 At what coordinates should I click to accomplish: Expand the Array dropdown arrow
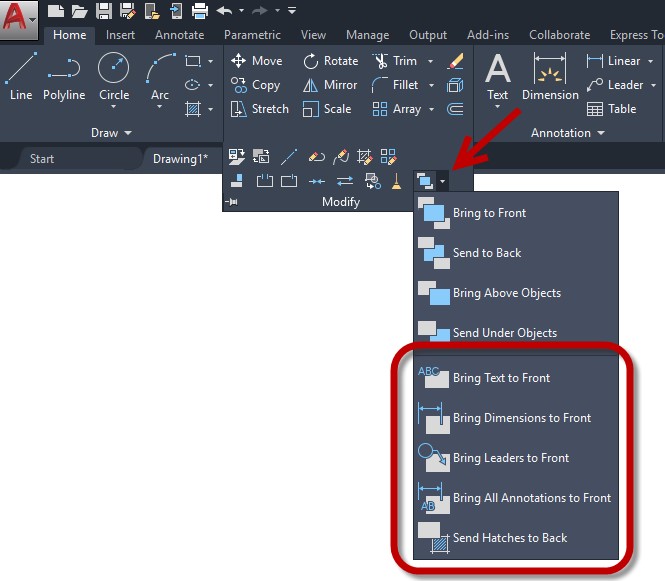(431, 109)
